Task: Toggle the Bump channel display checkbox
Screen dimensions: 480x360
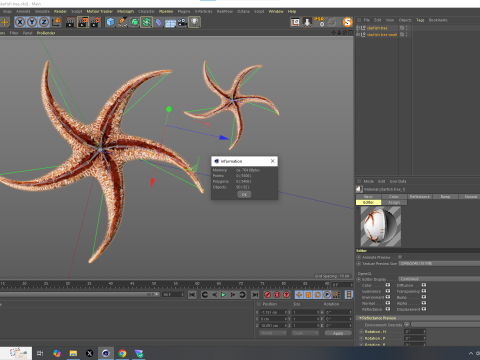Action: [424, 297]
